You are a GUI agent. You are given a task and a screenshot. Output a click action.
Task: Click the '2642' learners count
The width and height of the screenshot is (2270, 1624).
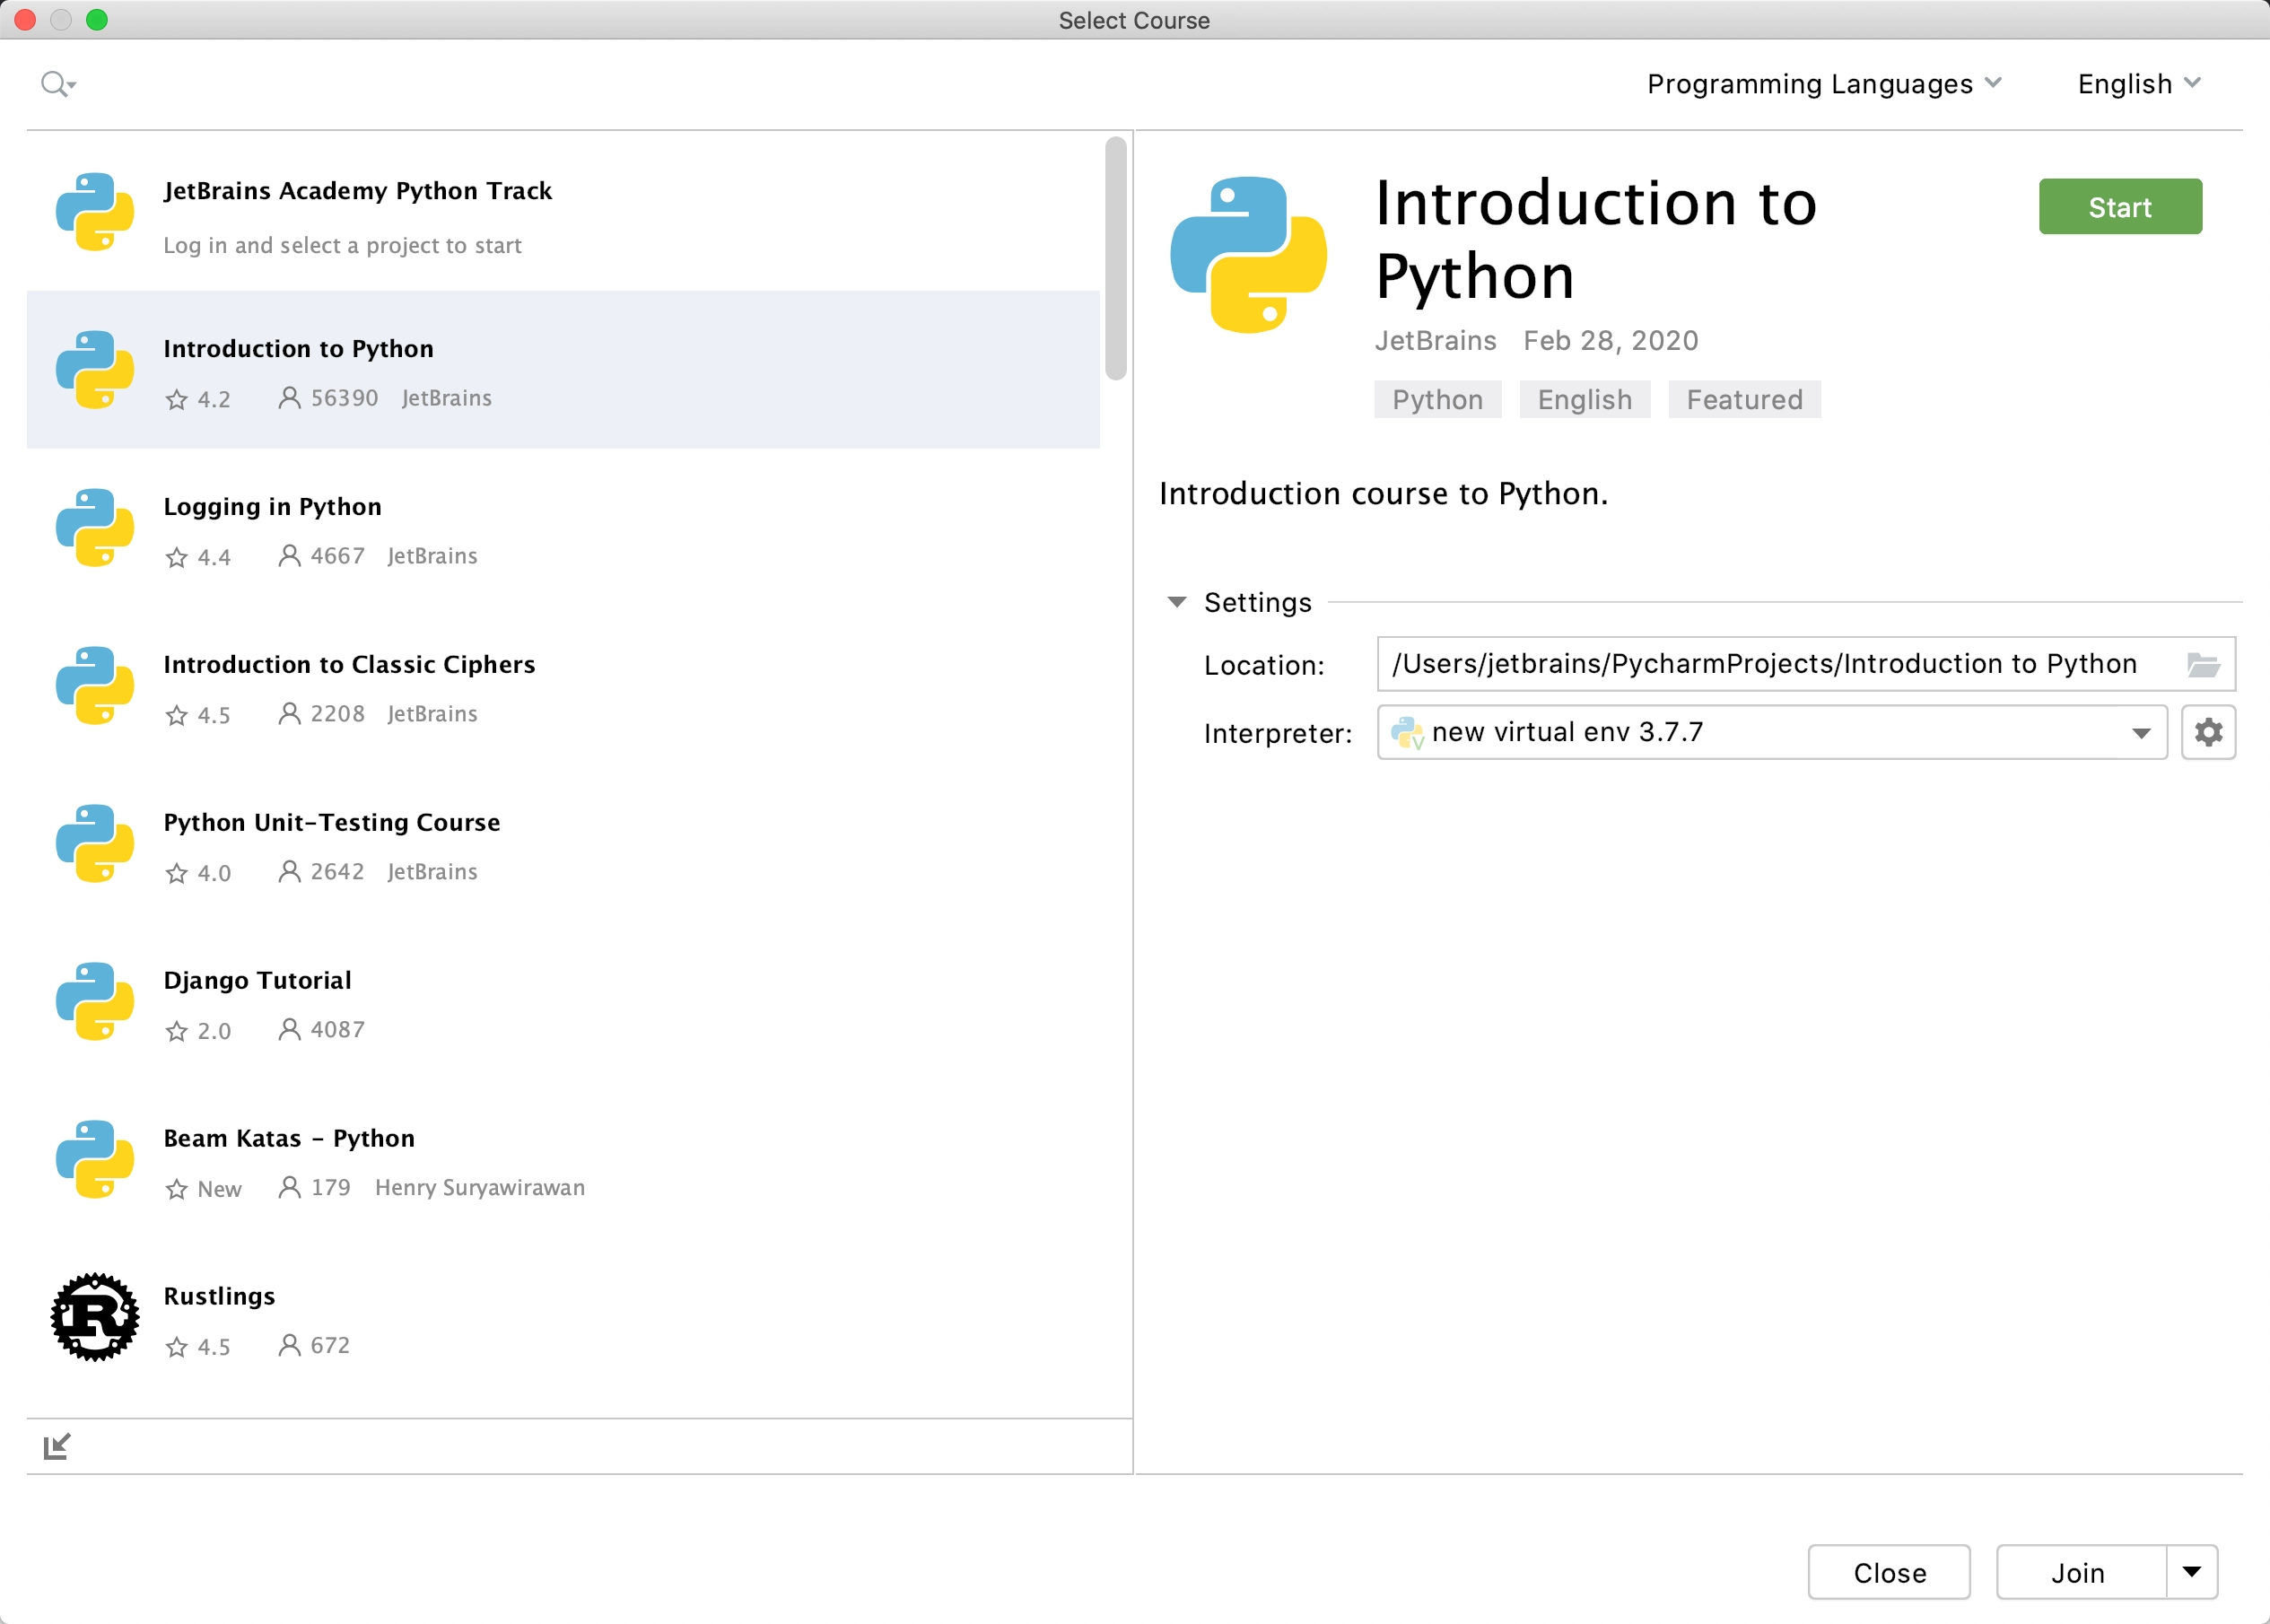pyautogui.click(x=337, y=872)
